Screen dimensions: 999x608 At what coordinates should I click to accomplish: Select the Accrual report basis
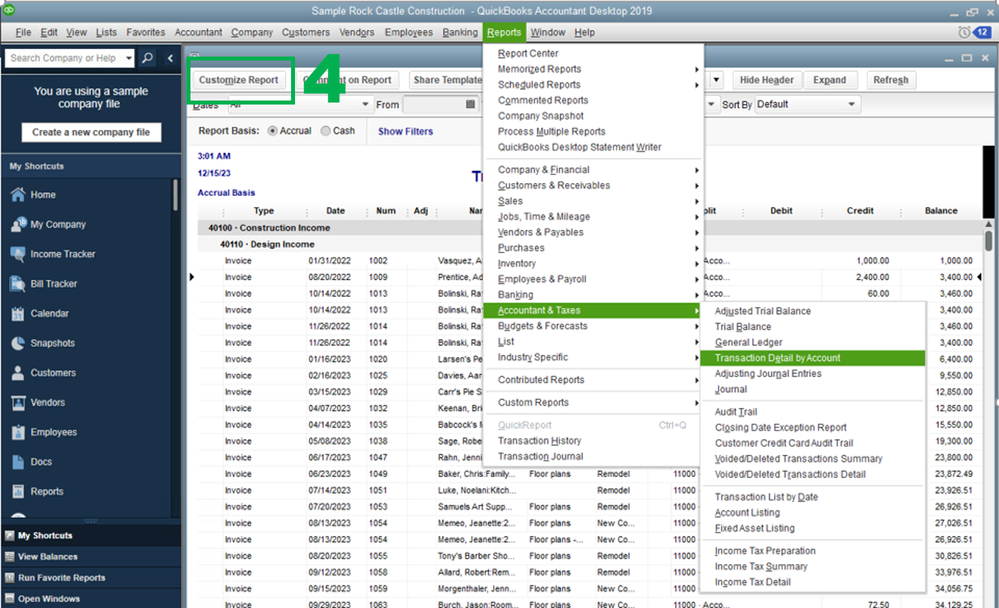(273, 131)
